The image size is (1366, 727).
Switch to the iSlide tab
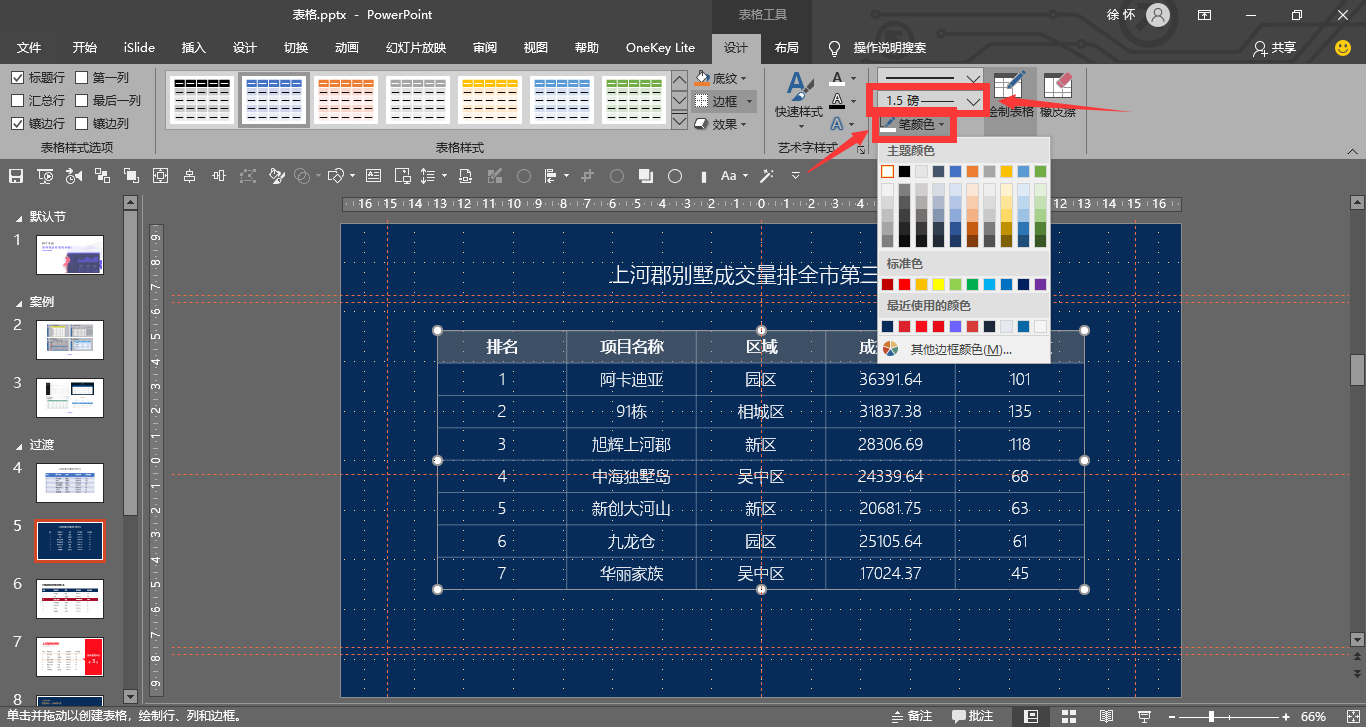pyautogui.click(x=139, y=48)
